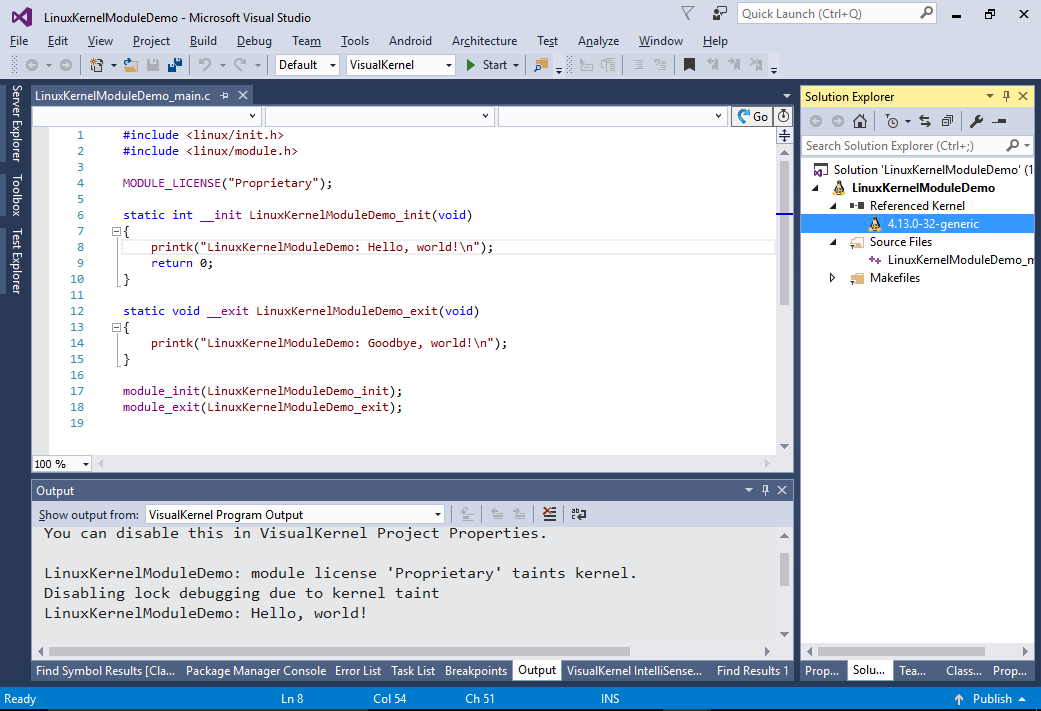The image size is (1041, 711).
Task: Open Properties via the wrench icon
Action: (x=976, y=121)
